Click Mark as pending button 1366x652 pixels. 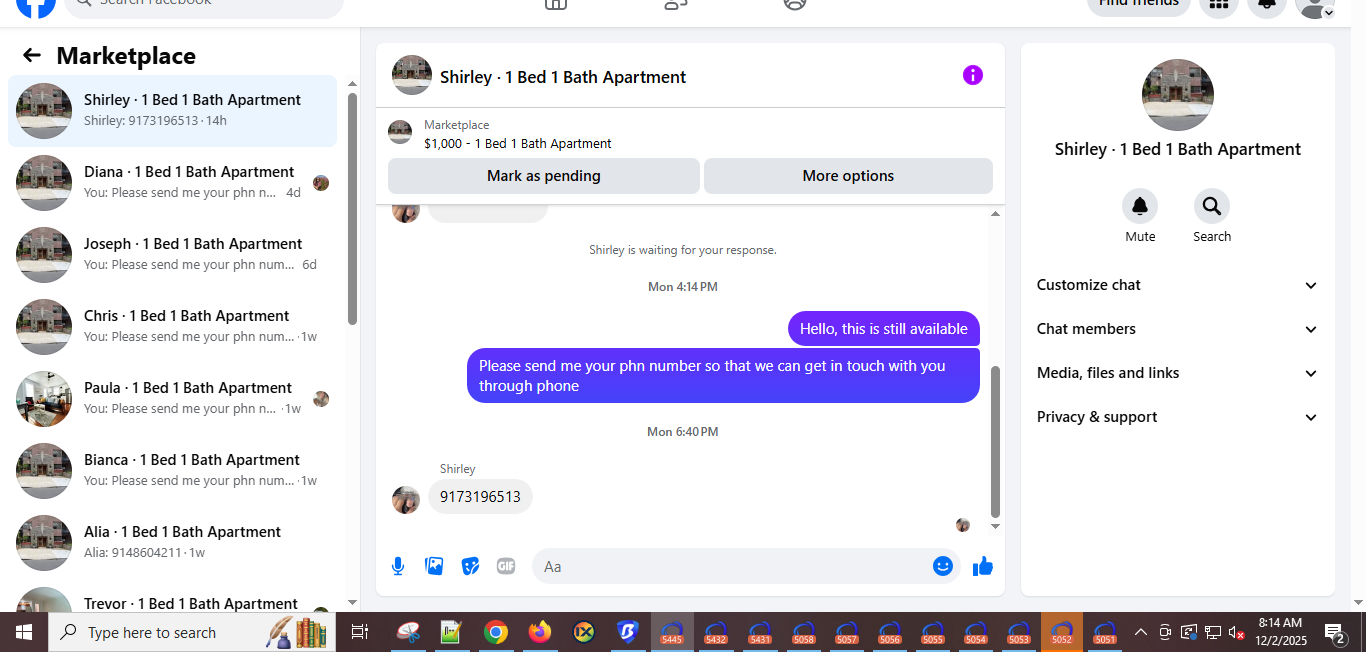[x=544, y=176]
